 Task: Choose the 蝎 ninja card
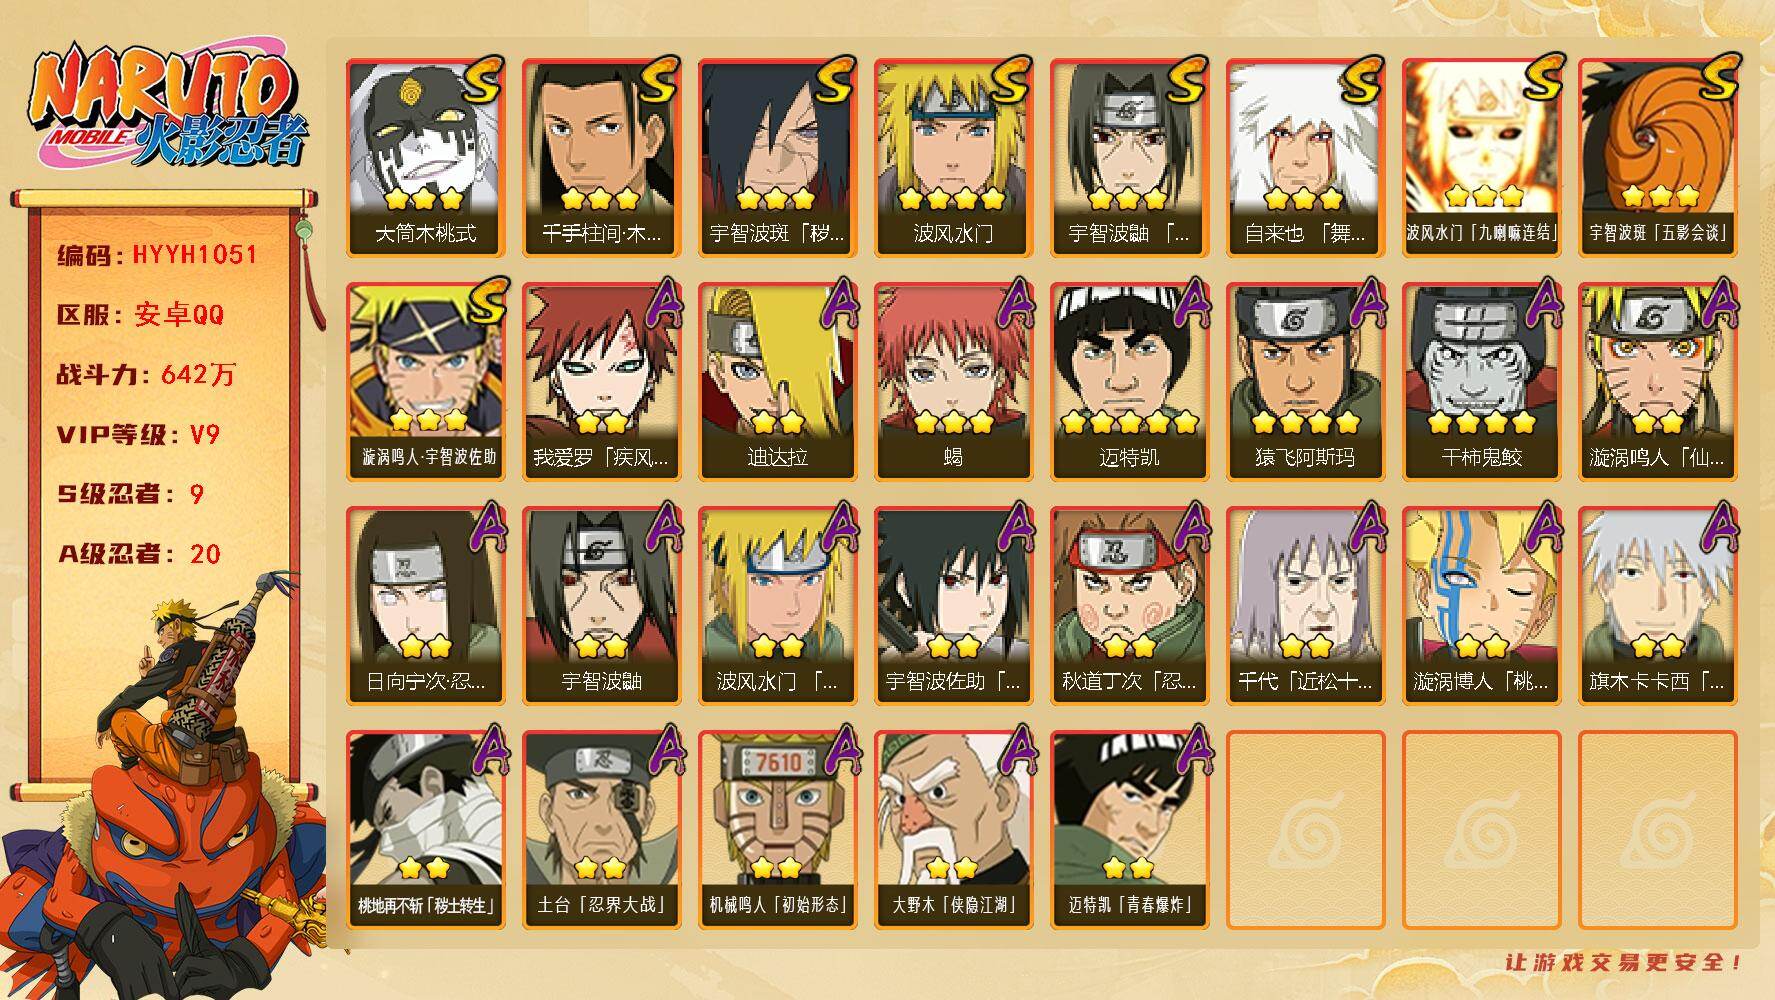point(953,382)
